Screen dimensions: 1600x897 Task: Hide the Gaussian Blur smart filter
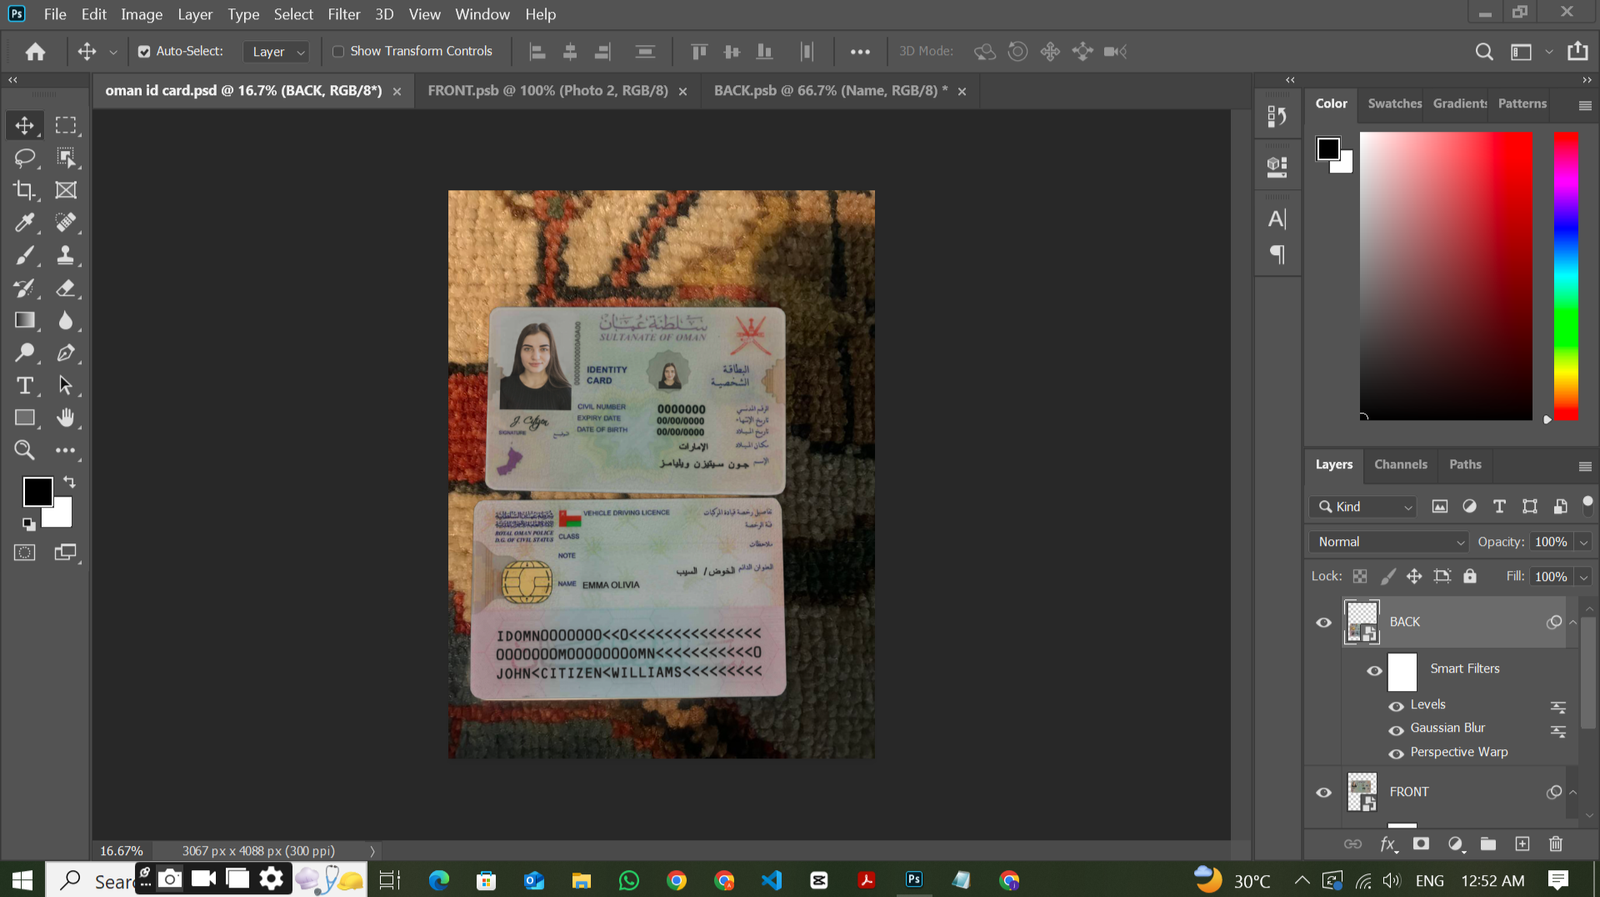point(1396,730)
